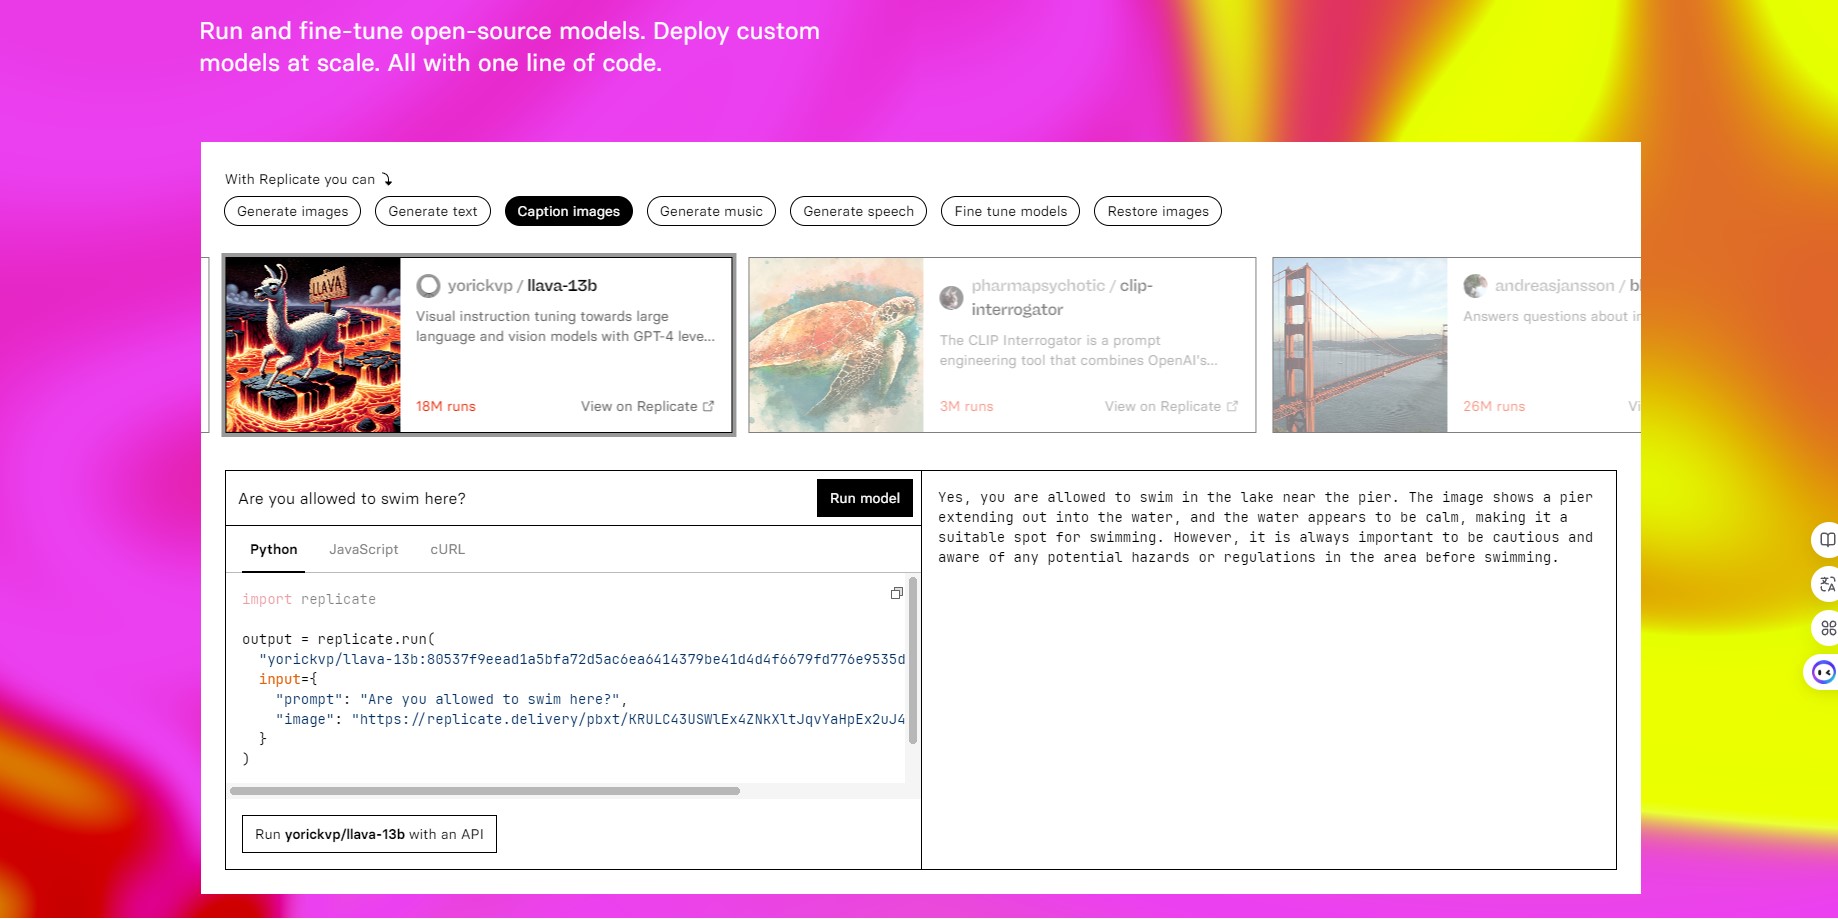
Task: Select the Fine tune models pill
Action: coord(1011,211)
